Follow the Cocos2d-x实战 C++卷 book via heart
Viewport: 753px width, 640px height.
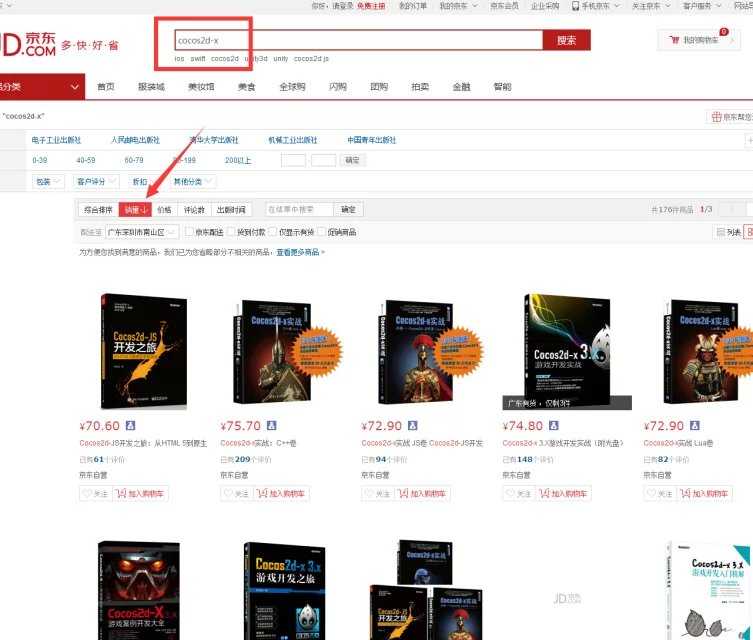coord(237,494)
